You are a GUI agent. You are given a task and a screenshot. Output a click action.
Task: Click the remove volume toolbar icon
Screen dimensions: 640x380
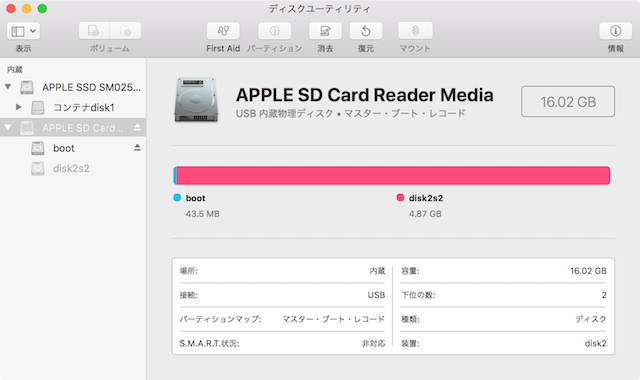(x=125, y=31)
